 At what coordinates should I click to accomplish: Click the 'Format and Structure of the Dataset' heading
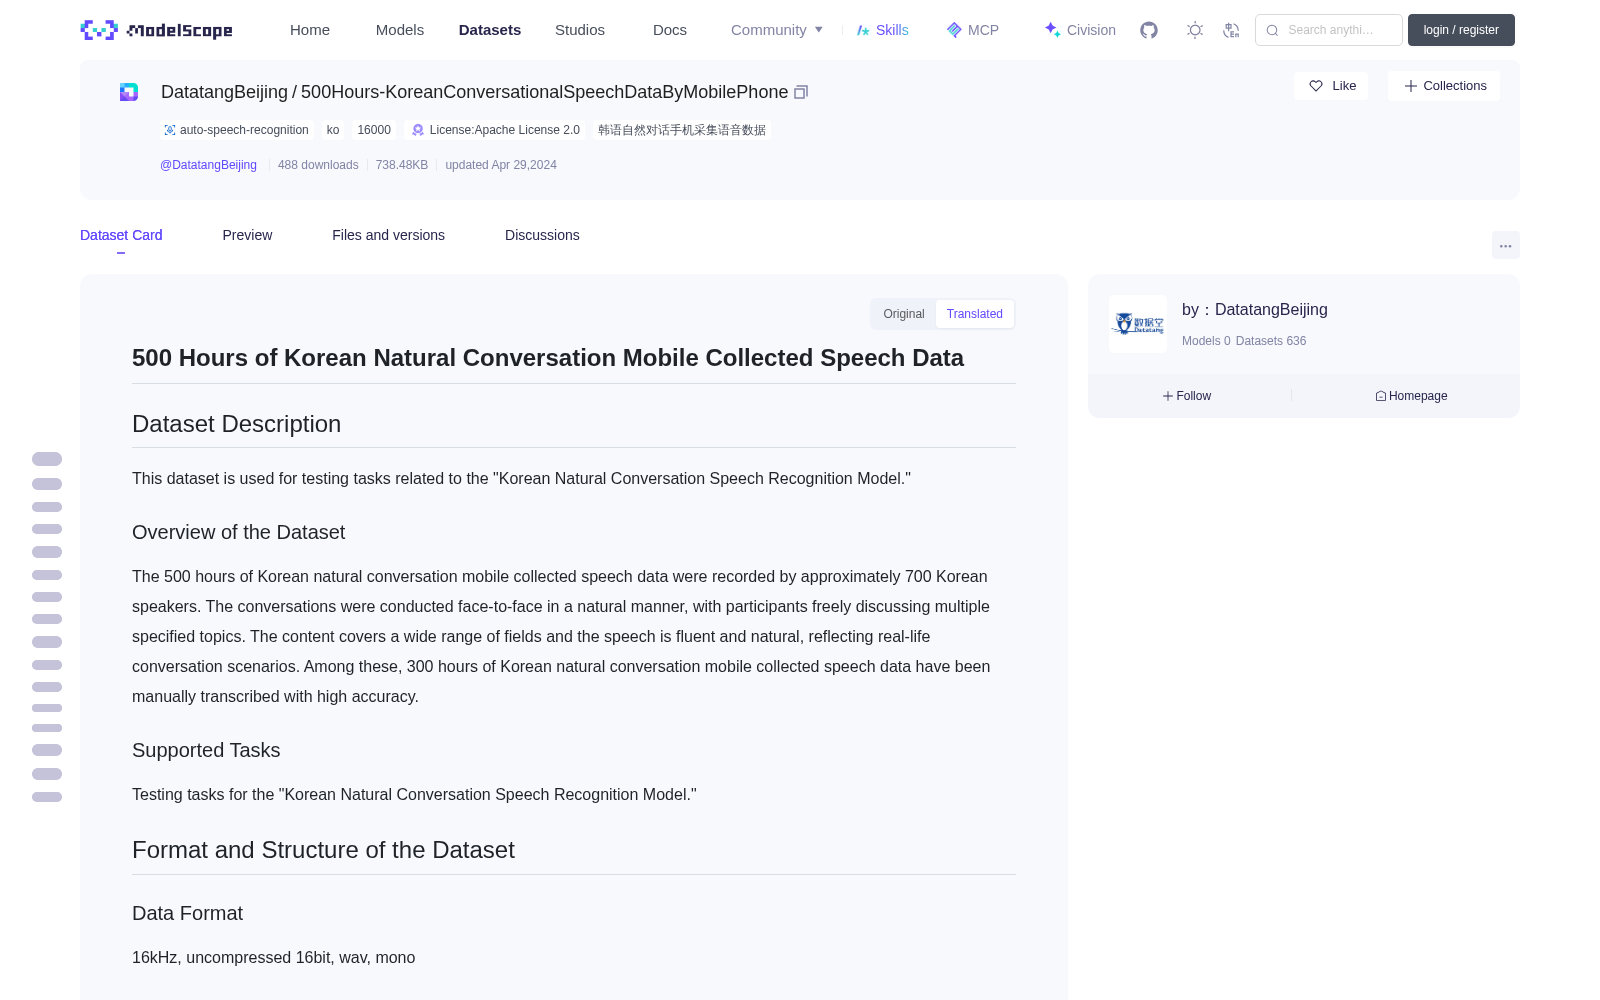tap(323, 850)
